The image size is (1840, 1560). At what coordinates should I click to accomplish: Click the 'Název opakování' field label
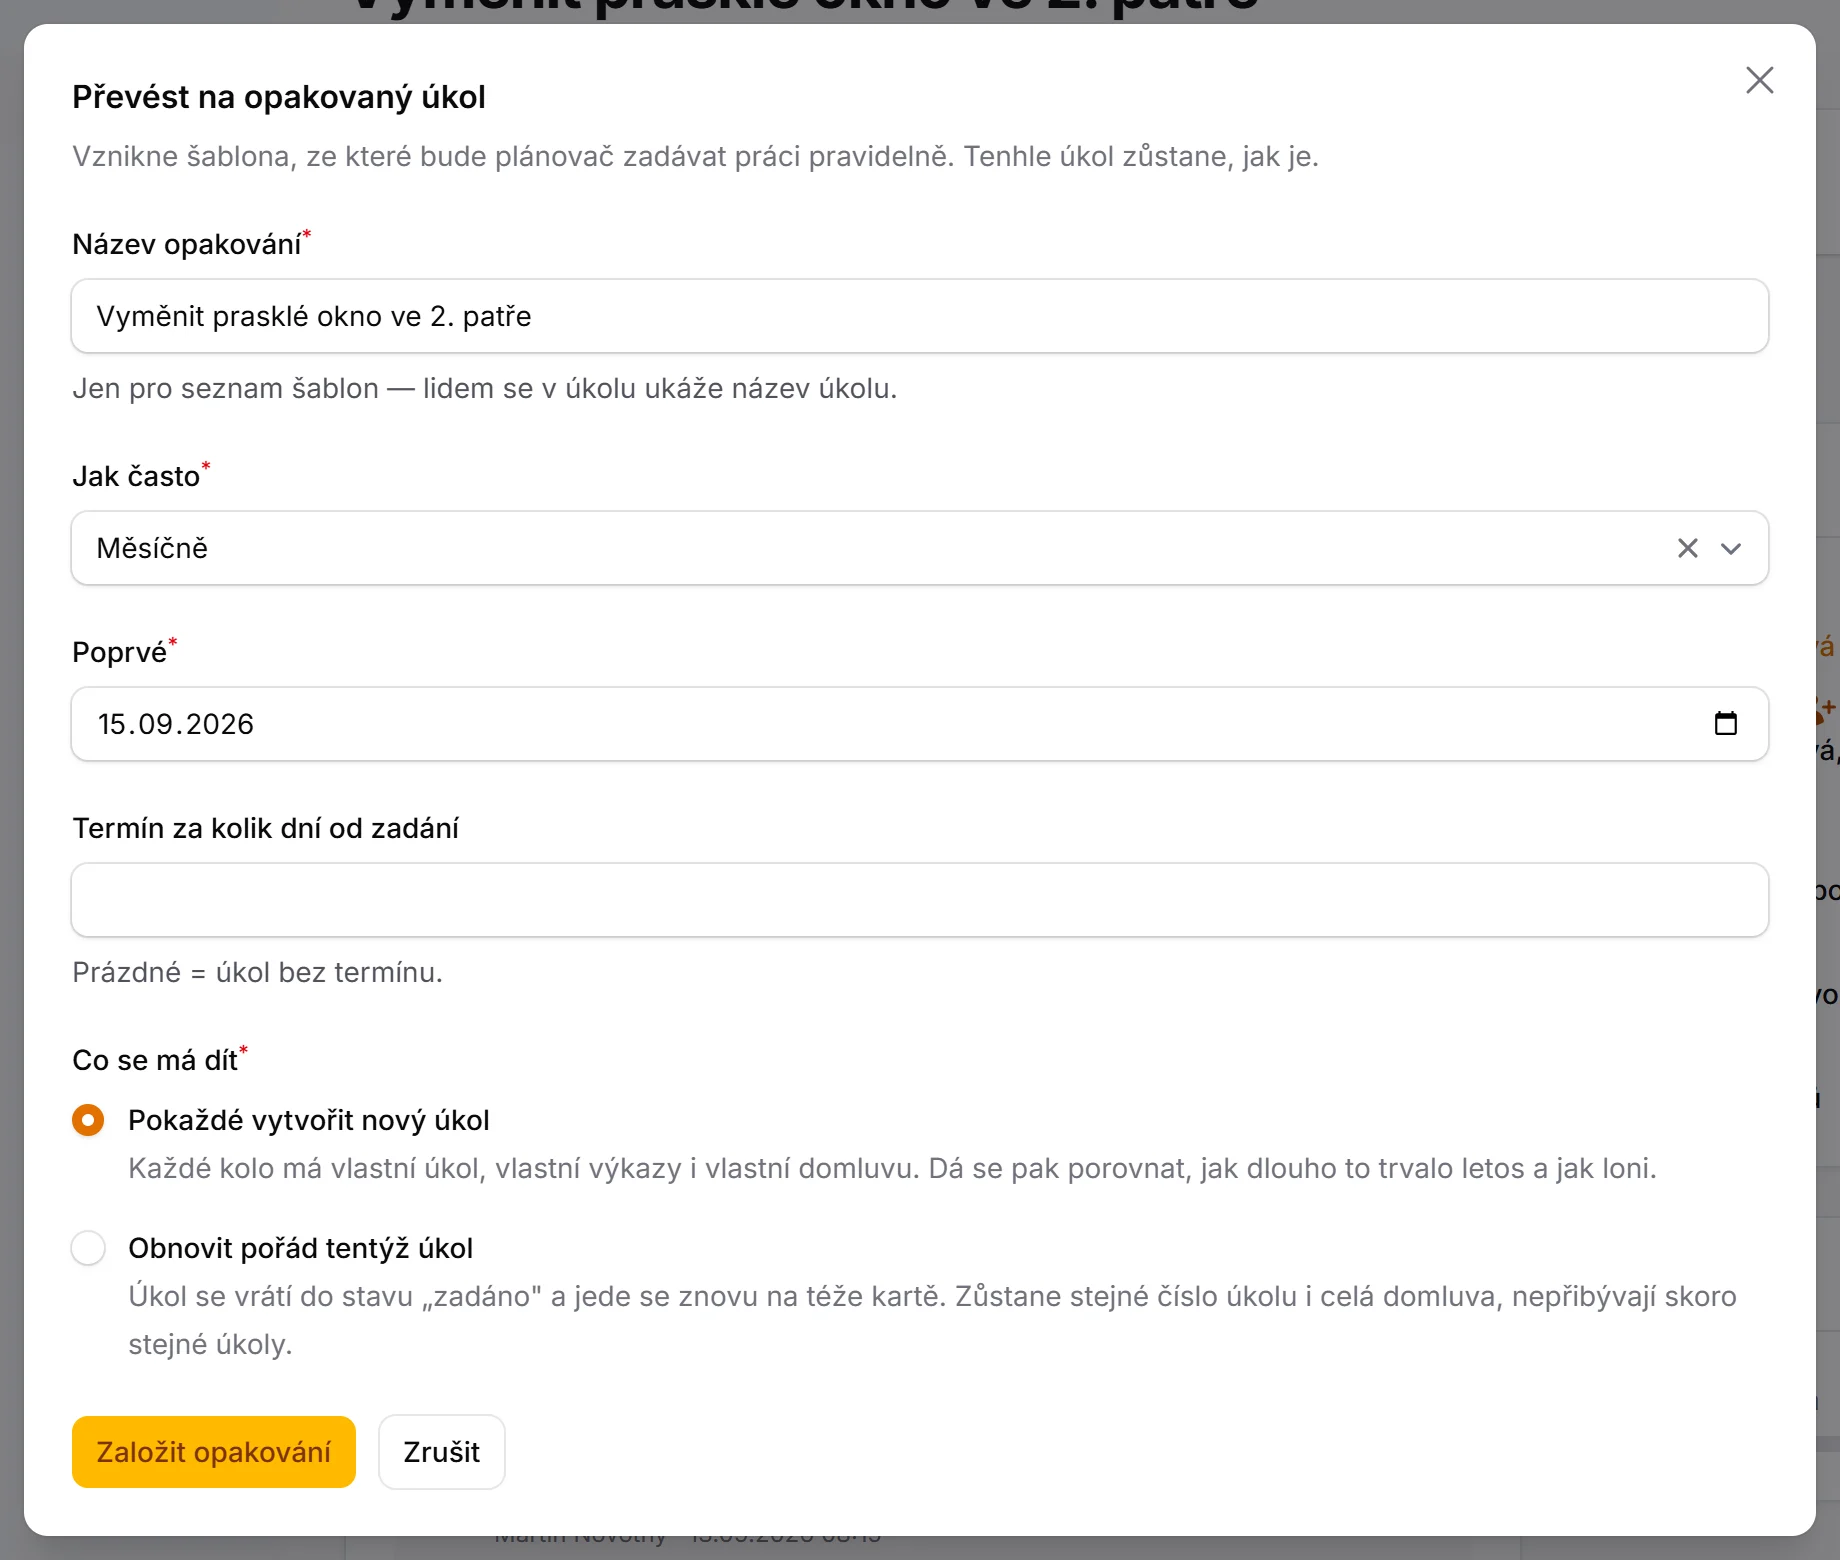tap(187, 244)
